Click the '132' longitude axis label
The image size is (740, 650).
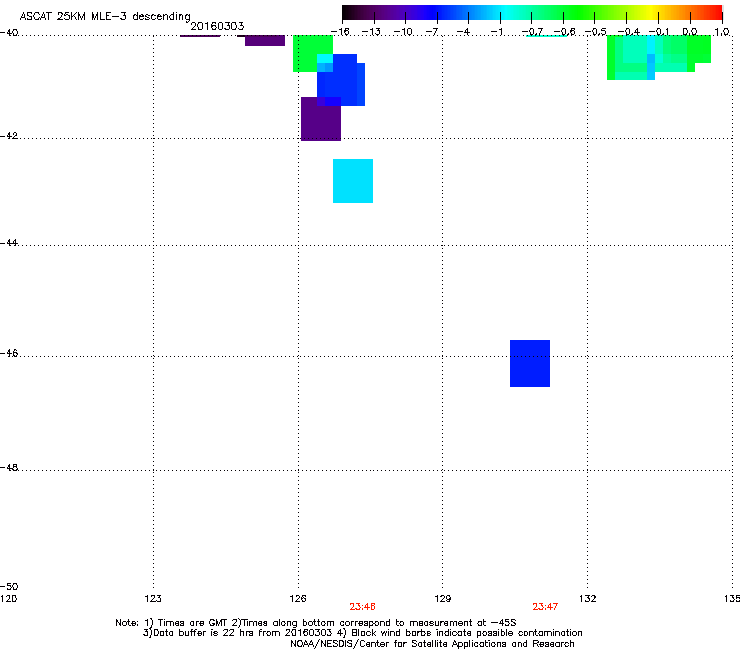tap(588, 599)
